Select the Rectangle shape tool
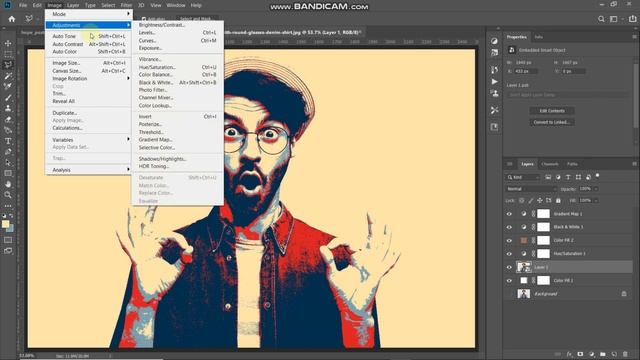The width and height of the screenshot is (640, 360). (8, 173)
